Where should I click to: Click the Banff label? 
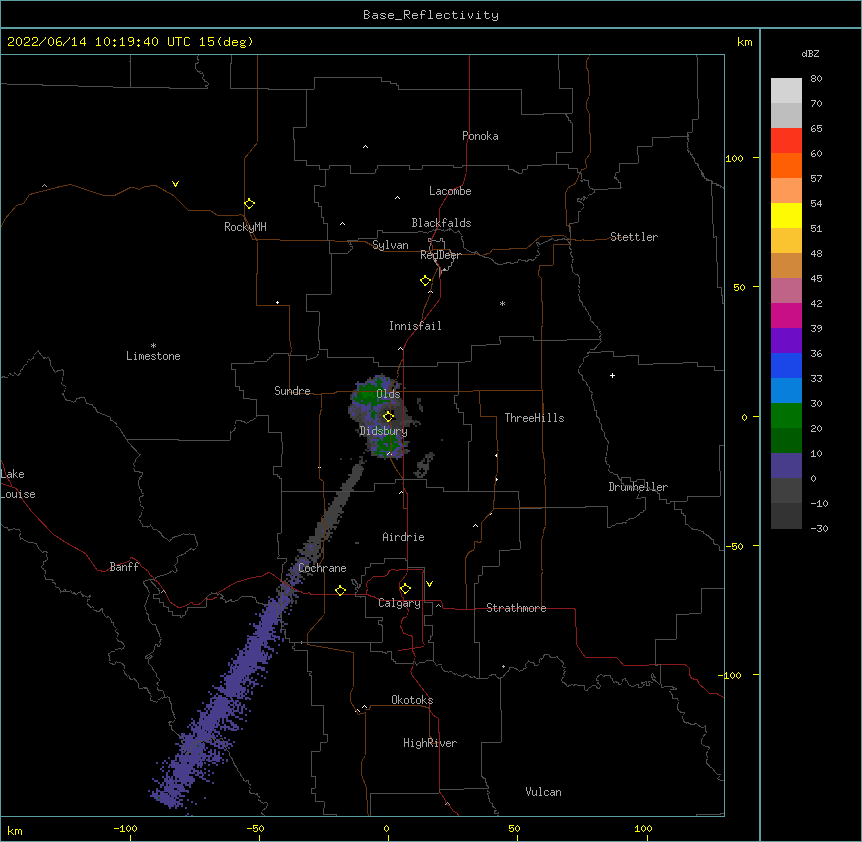pyautogui.click(x=124, y=567)
